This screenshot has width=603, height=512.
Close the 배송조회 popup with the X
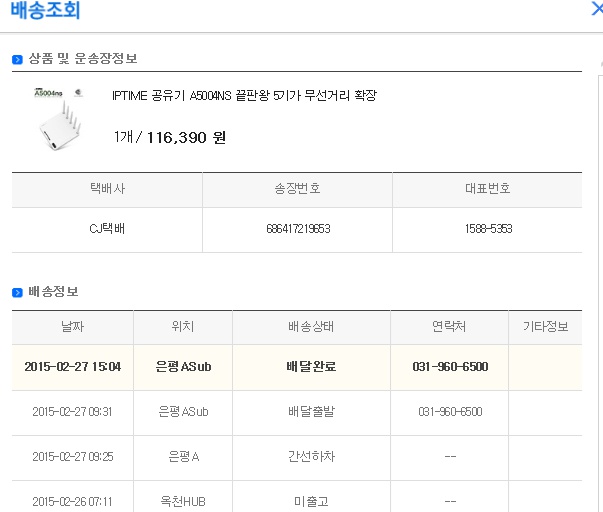click(597, 8)
